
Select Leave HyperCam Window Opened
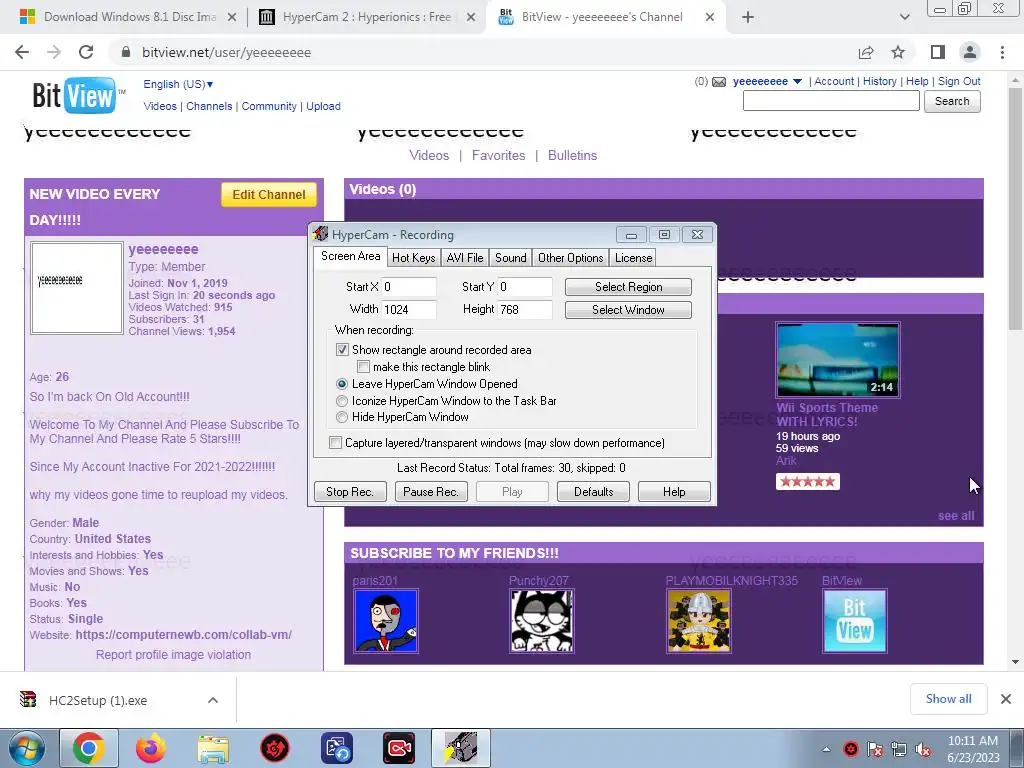pyautogui.click(x=342, y=384)
